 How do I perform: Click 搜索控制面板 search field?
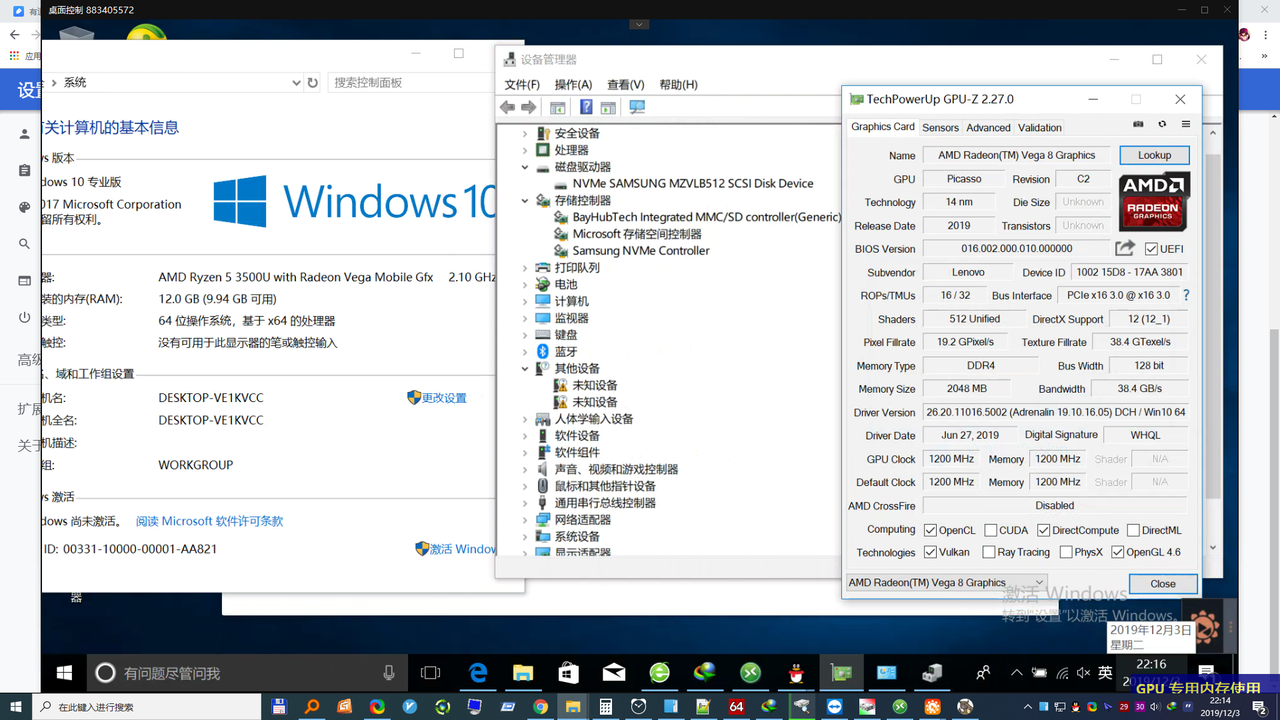(x=411, y=83)
